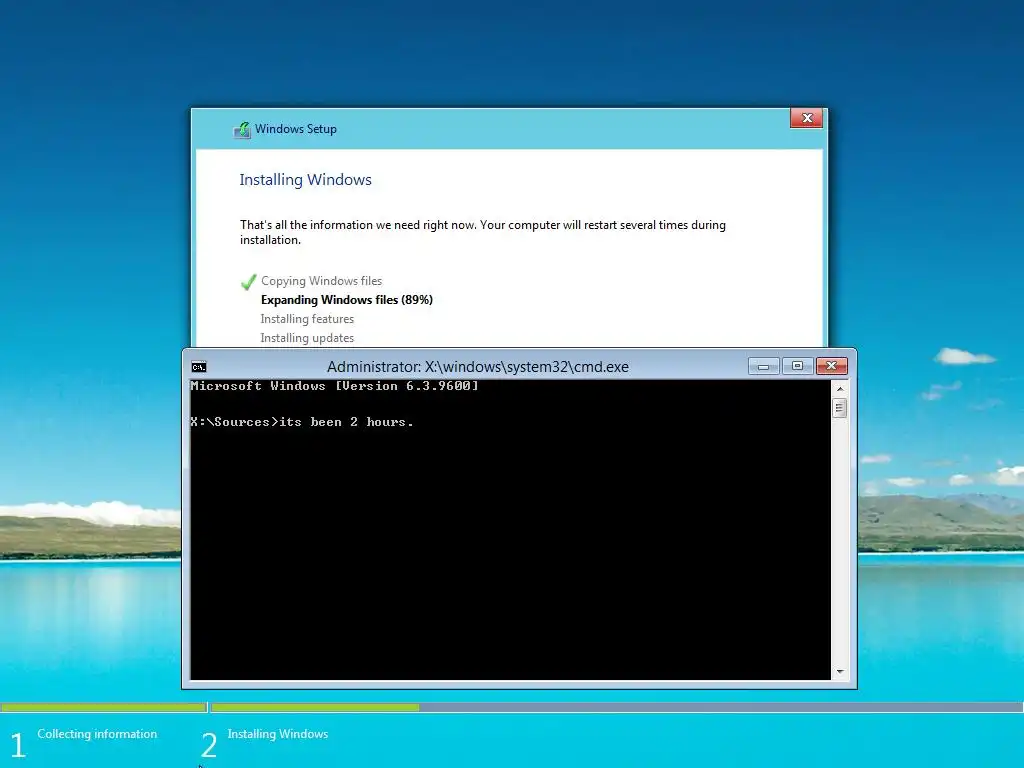Image resolution: width=1024 pixels, height=768 pixels.
Task: Click the restart information paragraph text
Action: [x=483, y=232]
